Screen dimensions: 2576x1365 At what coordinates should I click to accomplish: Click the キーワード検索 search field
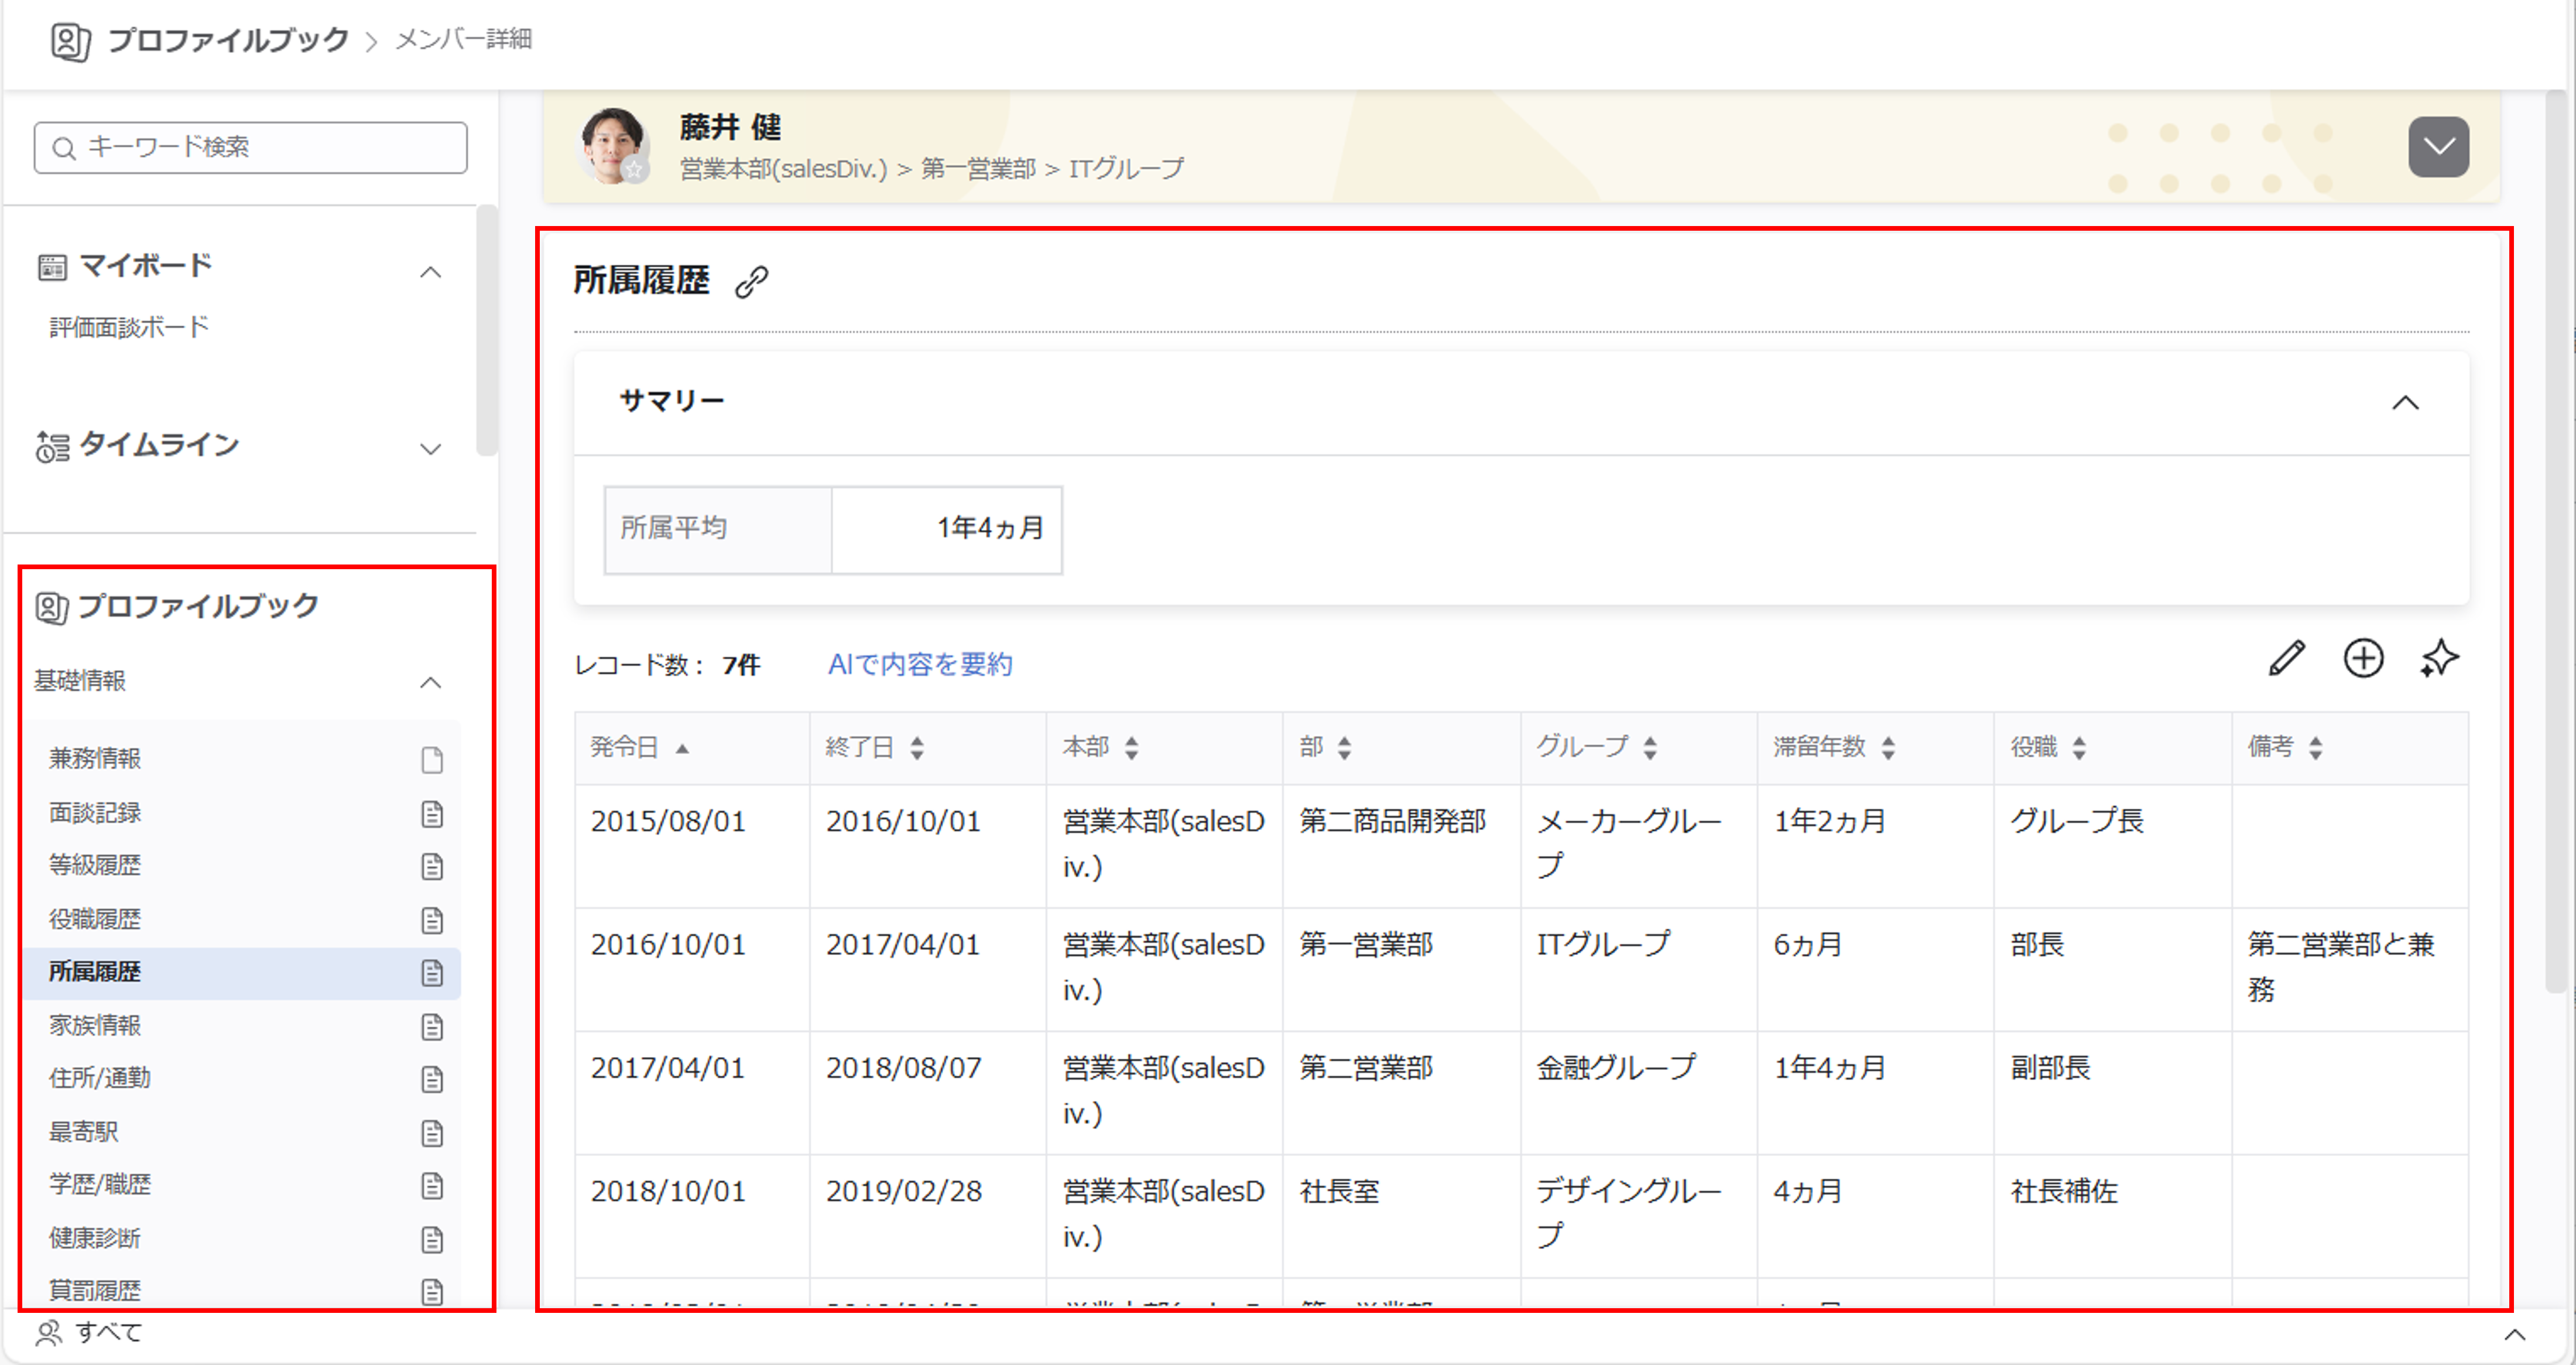click(250, 148)
